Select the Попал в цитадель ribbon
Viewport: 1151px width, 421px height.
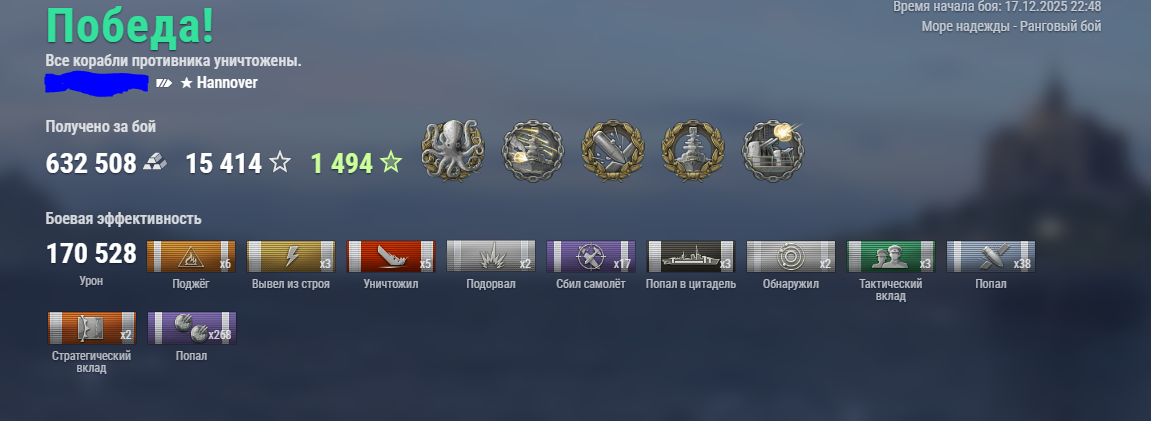[x=691, y=257]
